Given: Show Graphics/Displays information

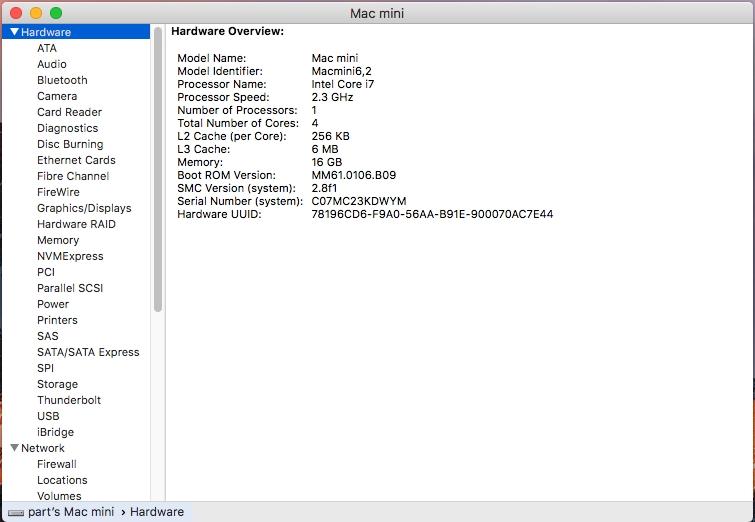Looking at the screenshot, I should click(84, 208).
